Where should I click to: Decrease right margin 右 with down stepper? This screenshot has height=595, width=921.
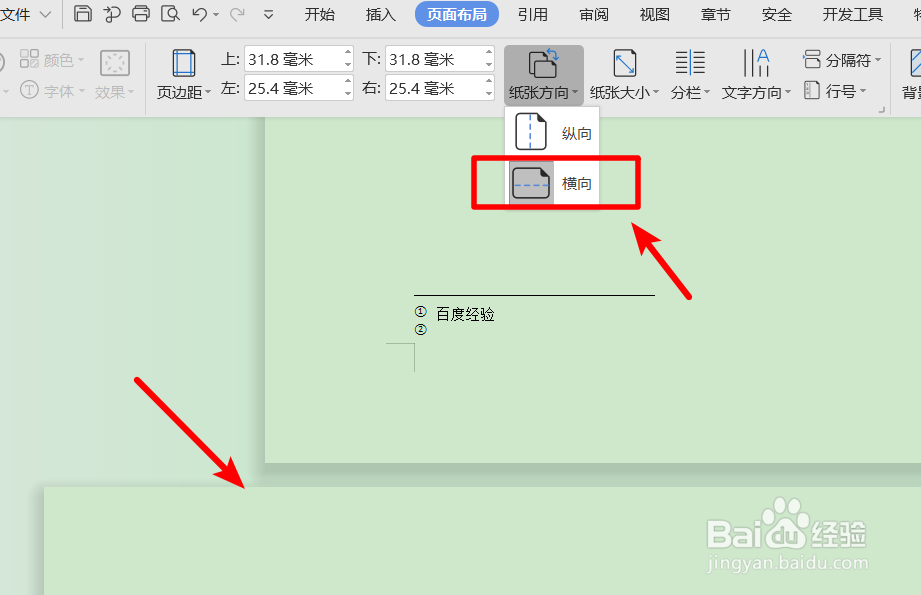click(489, 95)
